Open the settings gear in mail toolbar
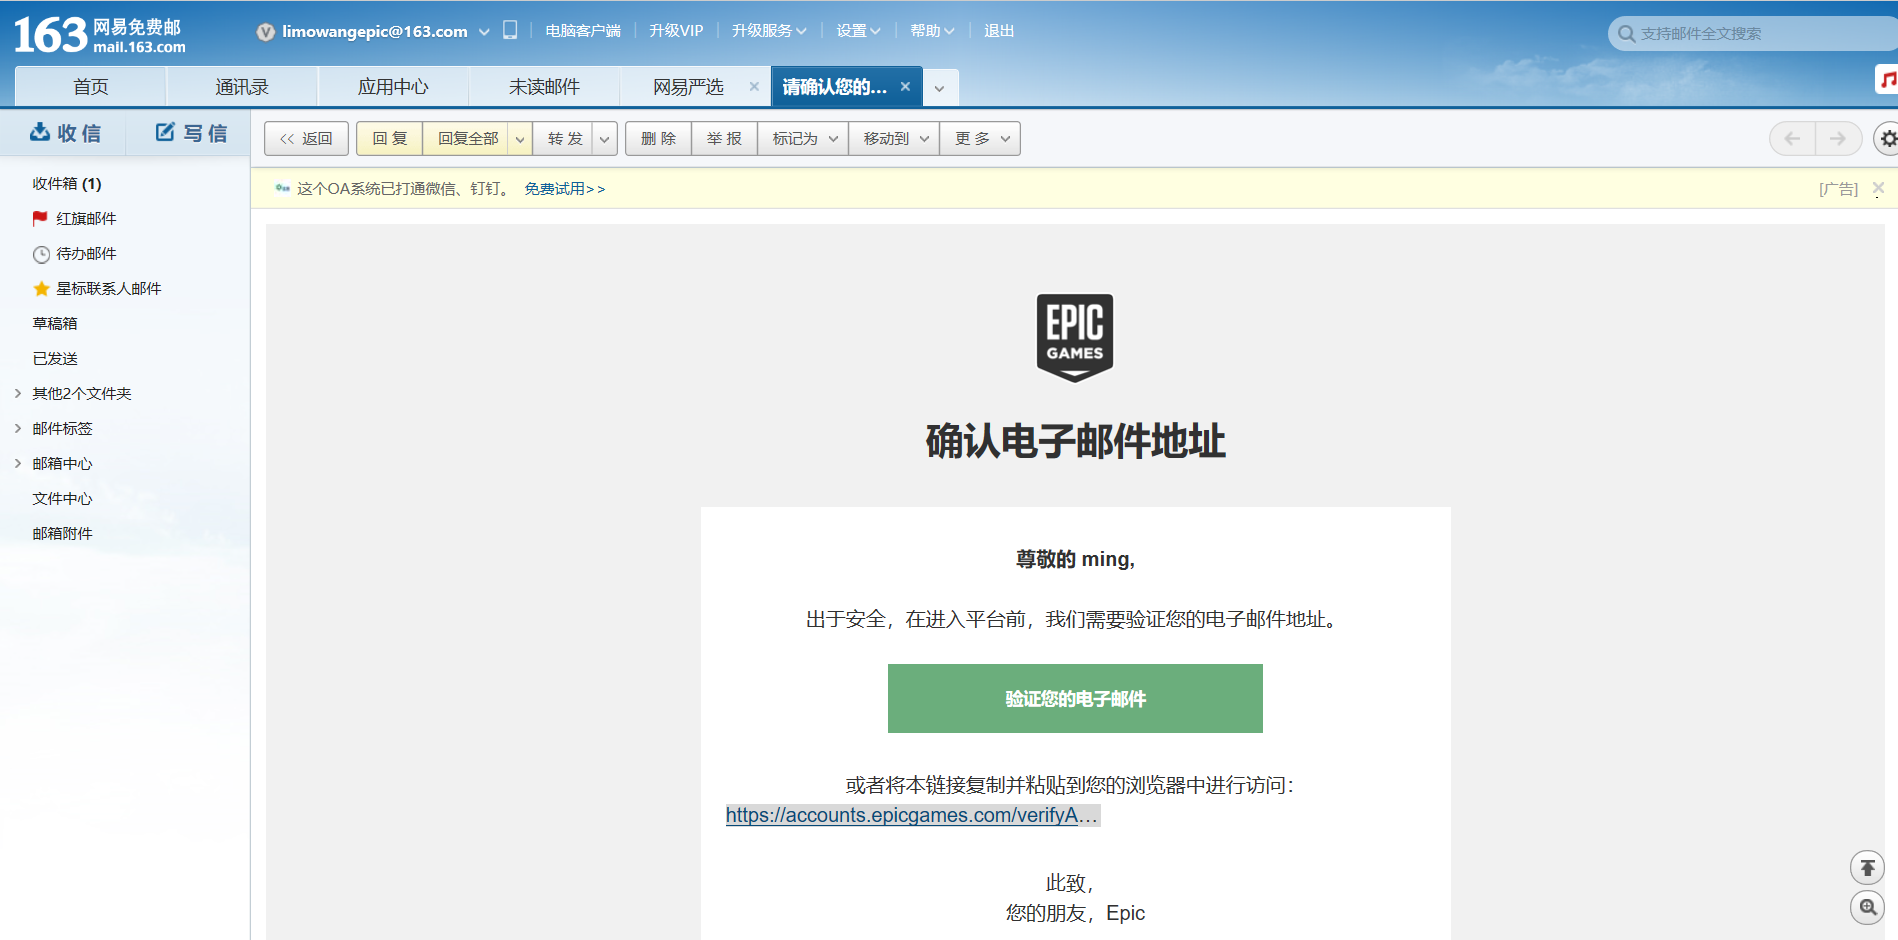1898x940 pixels. [x=1887, y=139]
